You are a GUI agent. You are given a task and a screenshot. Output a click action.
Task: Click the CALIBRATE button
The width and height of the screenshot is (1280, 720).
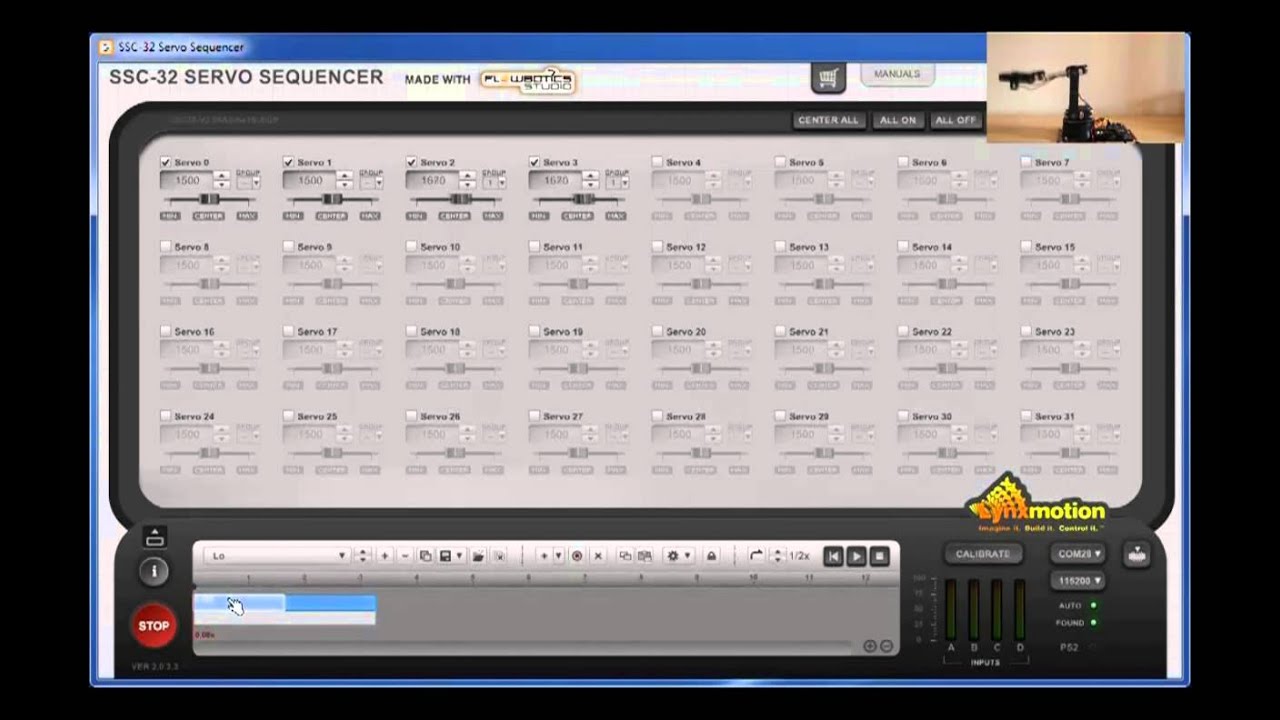pos(983,554)
